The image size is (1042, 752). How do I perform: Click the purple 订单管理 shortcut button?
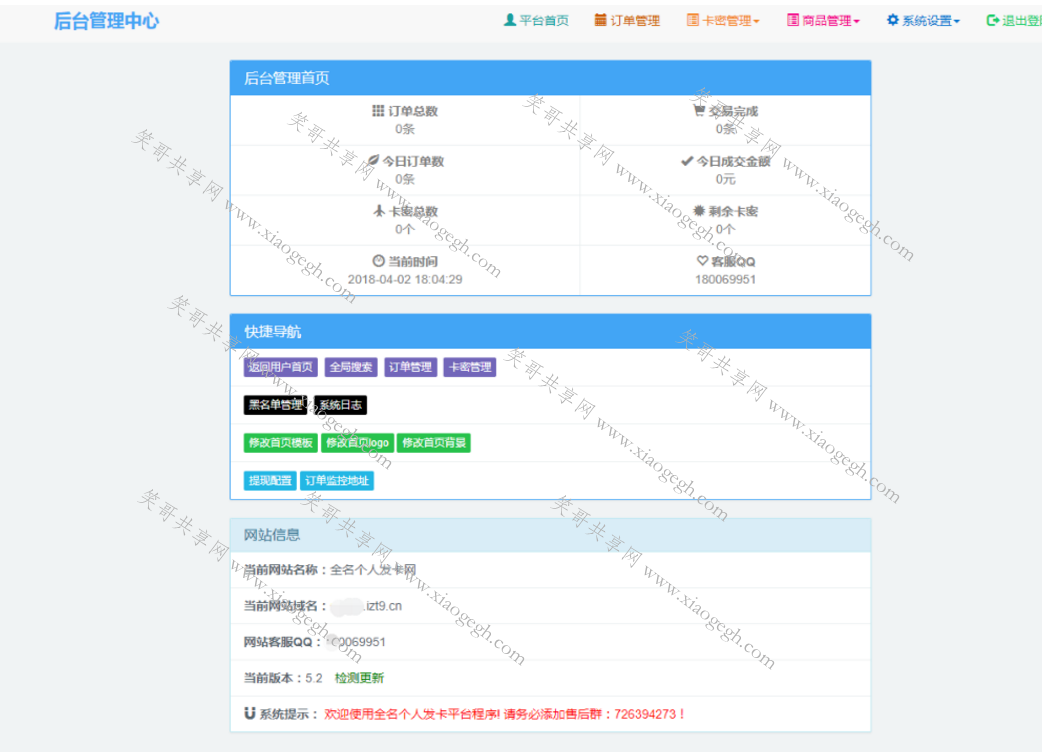click(411, 367)
